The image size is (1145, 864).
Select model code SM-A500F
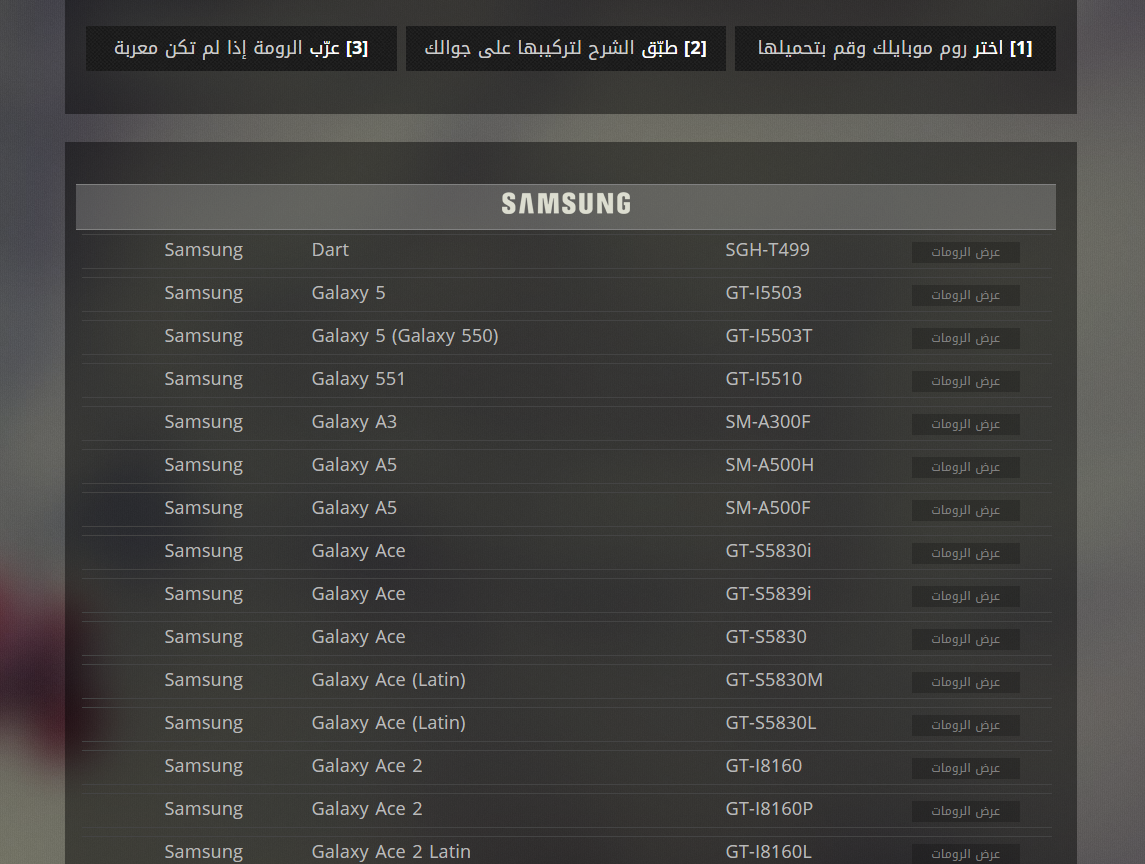click(767, 508)
